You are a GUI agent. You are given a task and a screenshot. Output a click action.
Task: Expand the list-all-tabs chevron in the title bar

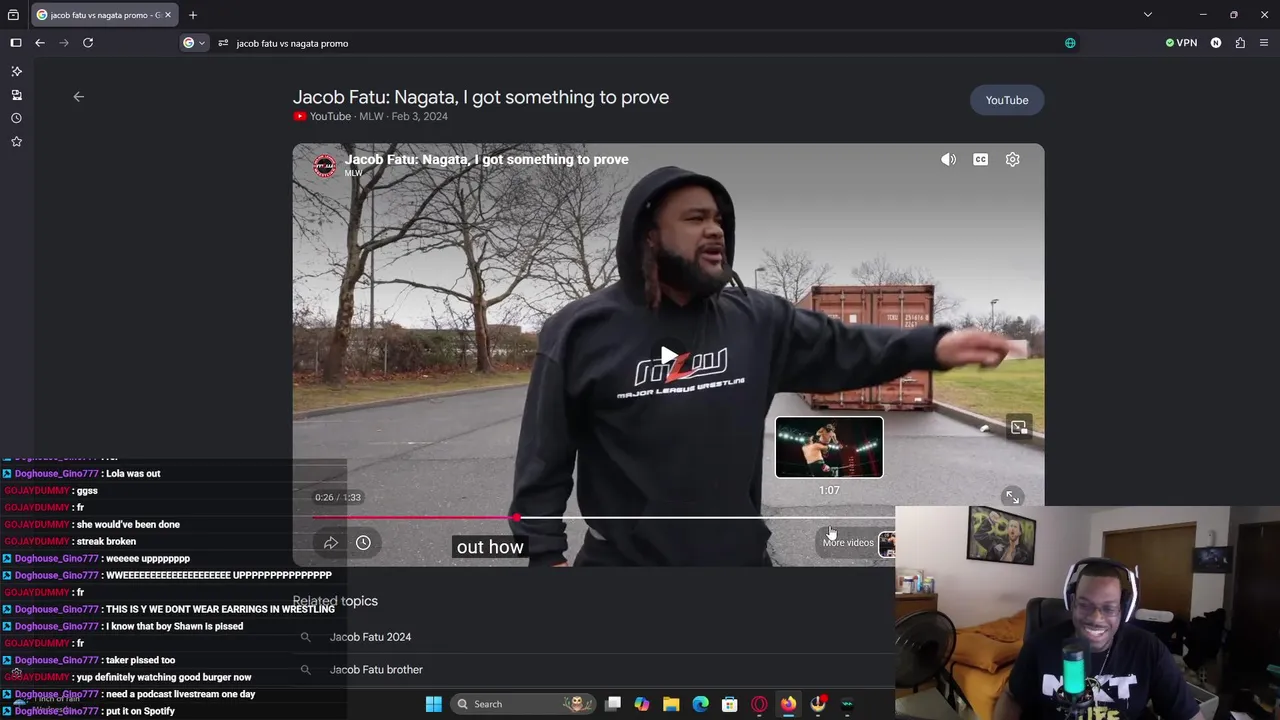[x=1148, y=15]
